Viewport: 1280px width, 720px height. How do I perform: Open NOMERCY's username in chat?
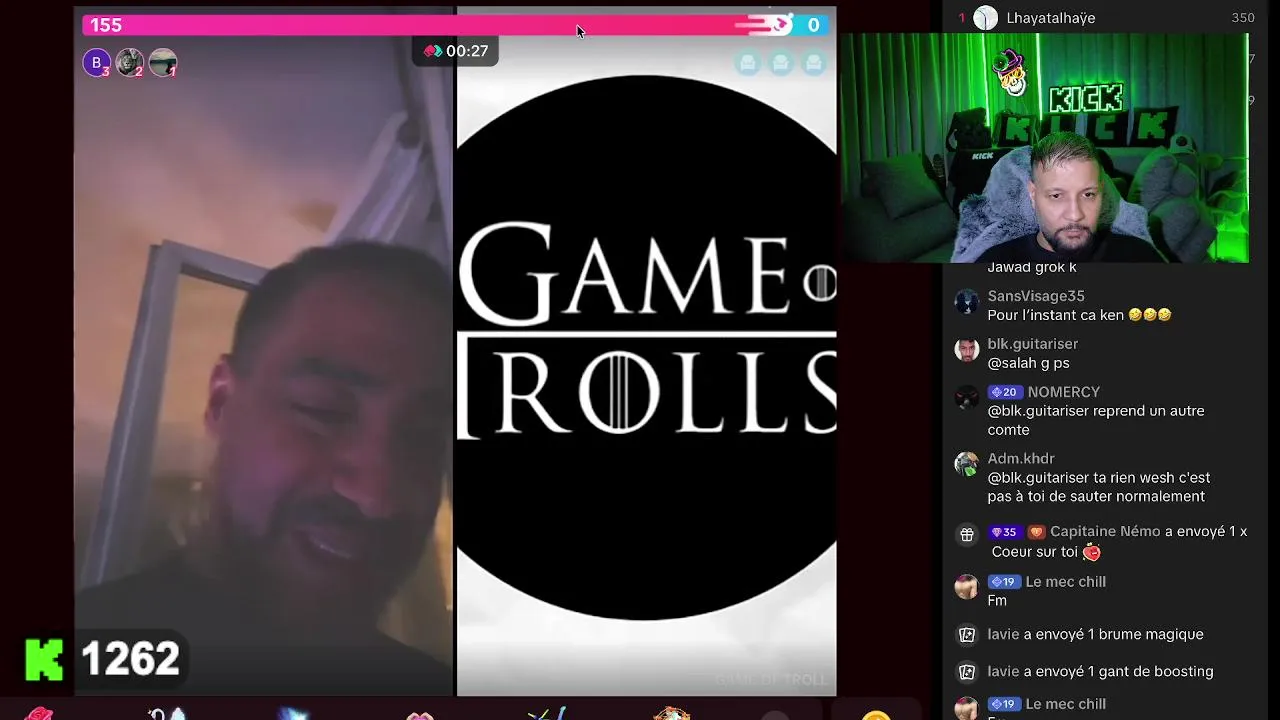1063,392
